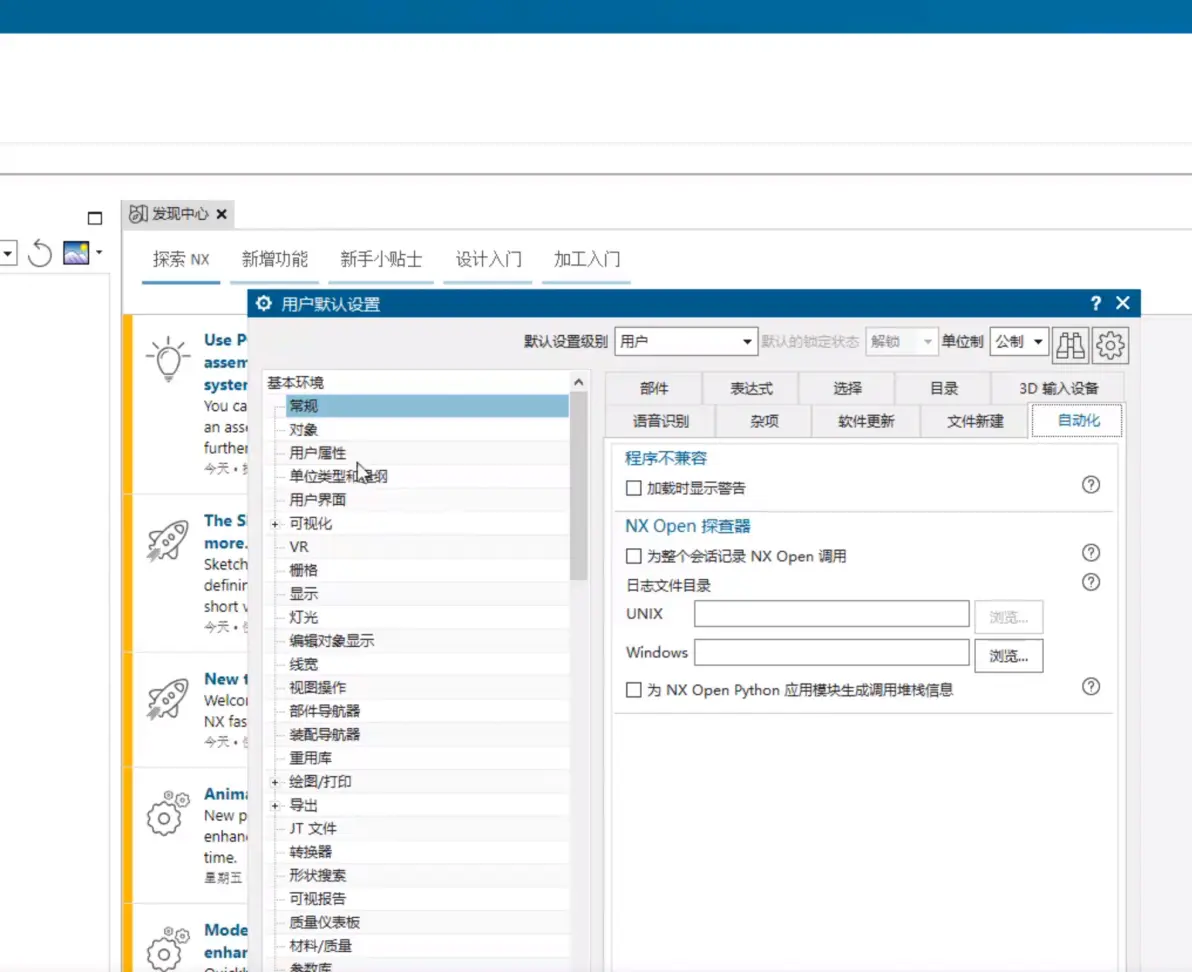
Task: Select 常规 in the tree
Action: (426, 406)
